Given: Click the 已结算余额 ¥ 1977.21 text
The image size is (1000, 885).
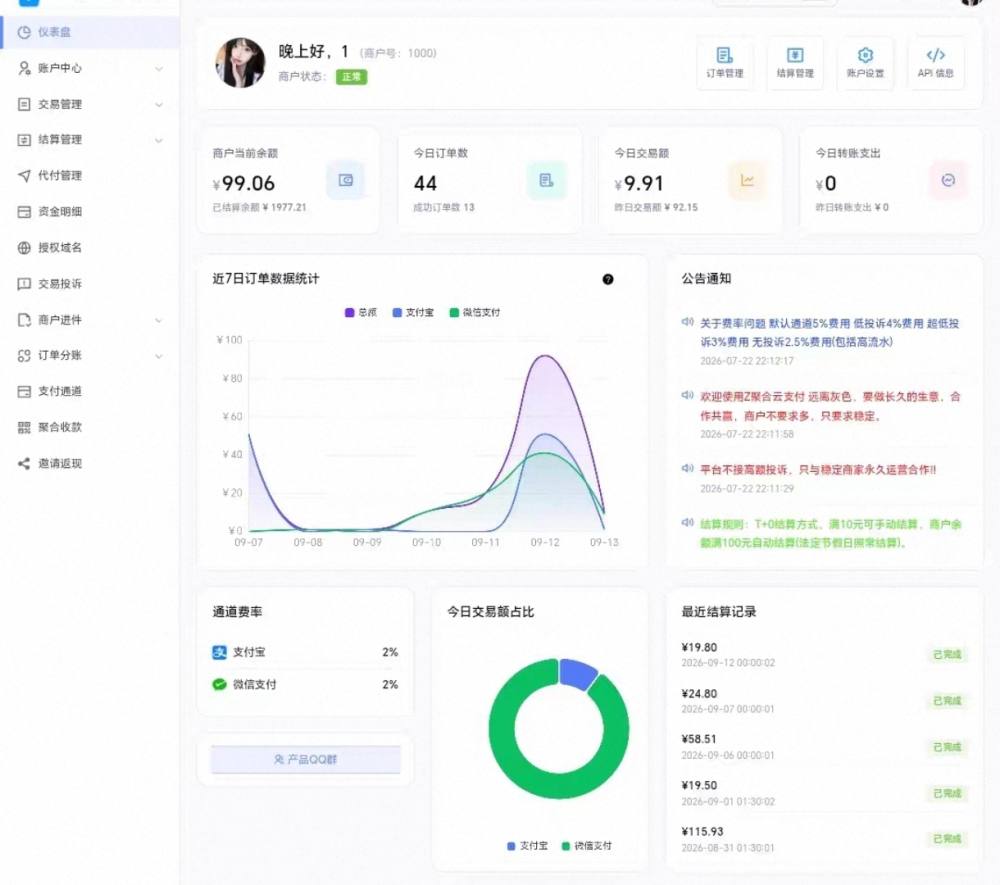Looking at the screenshot, I should point(260,208).
